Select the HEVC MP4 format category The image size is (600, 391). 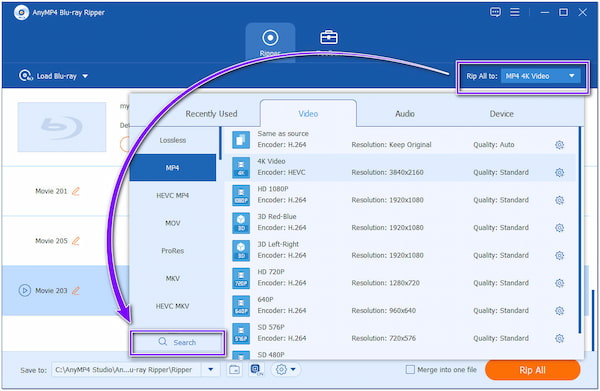coord(173,196)
